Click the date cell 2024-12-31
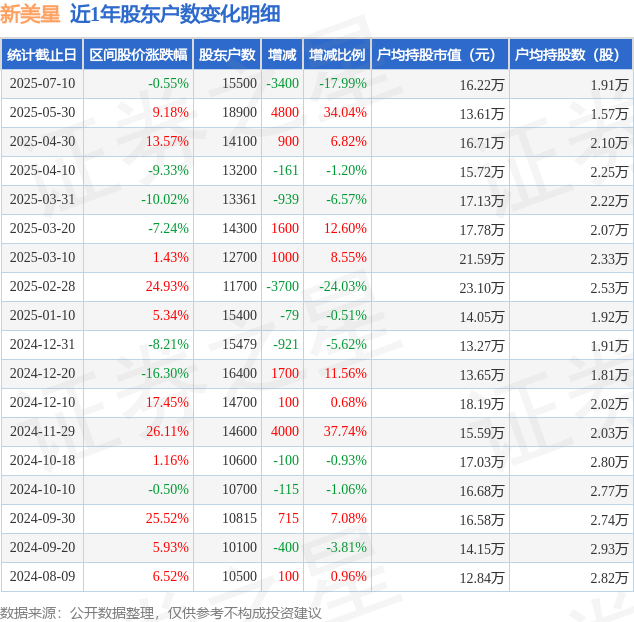634x622 pixels. (x=42, y=345)
